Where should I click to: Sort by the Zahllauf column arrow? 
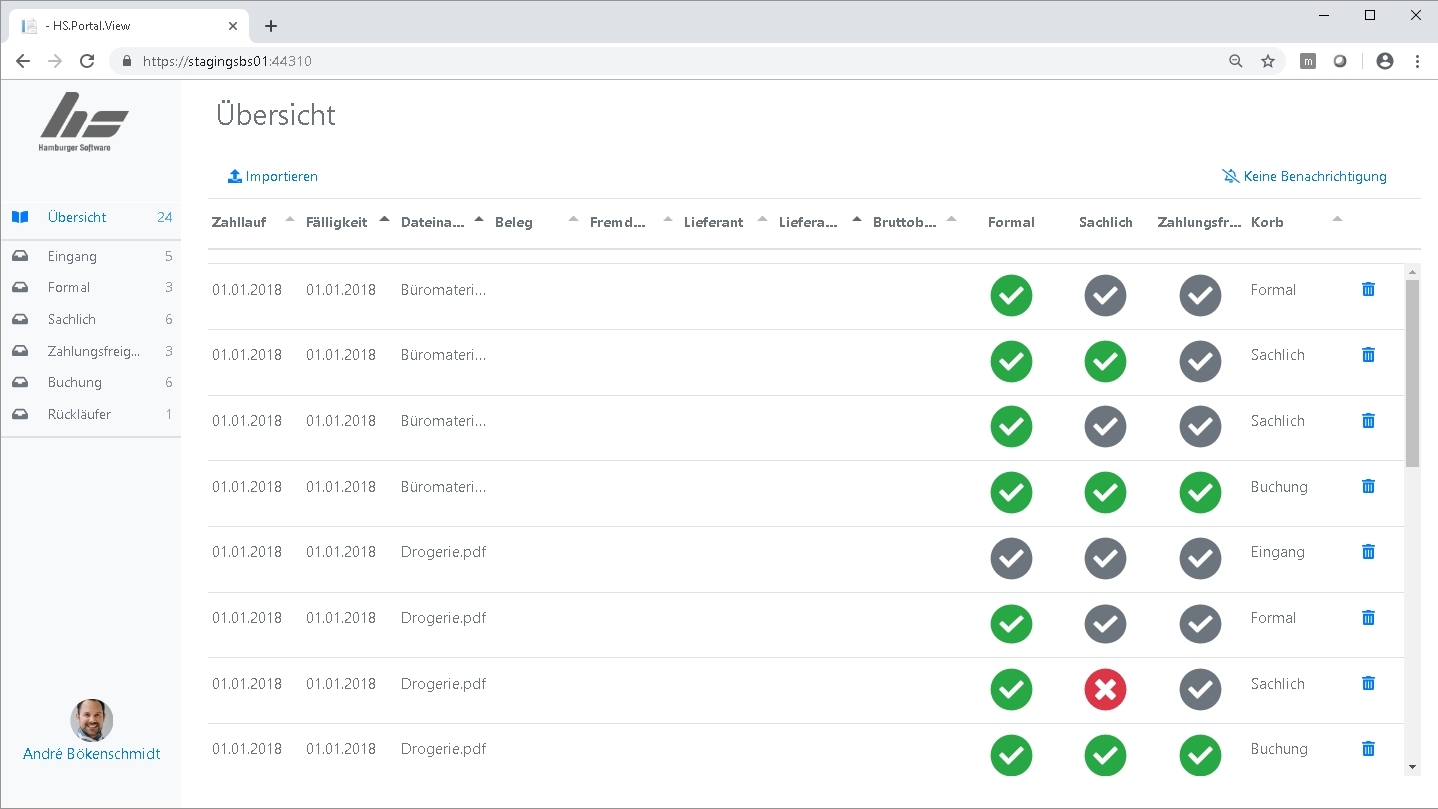click(x=290, y=219)
